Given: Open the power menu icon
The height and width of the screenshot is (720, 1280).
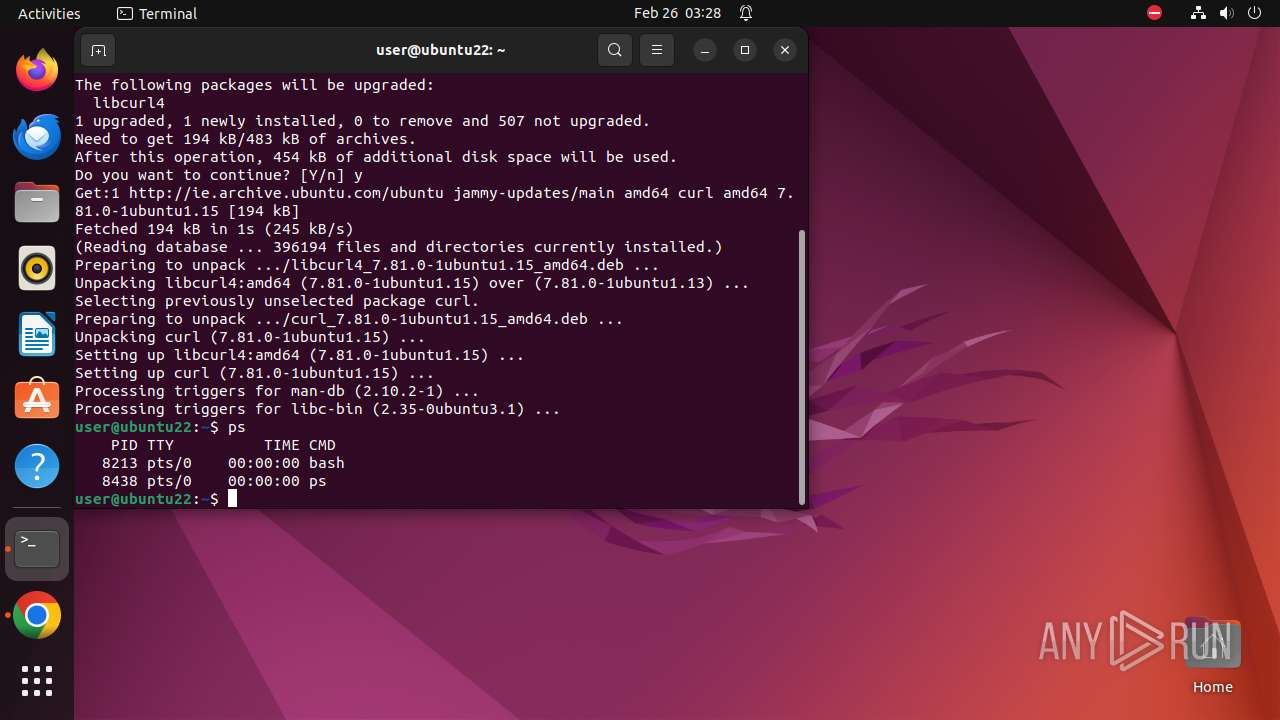Looking at the screenshot, I should click(x=1255, y=13).
